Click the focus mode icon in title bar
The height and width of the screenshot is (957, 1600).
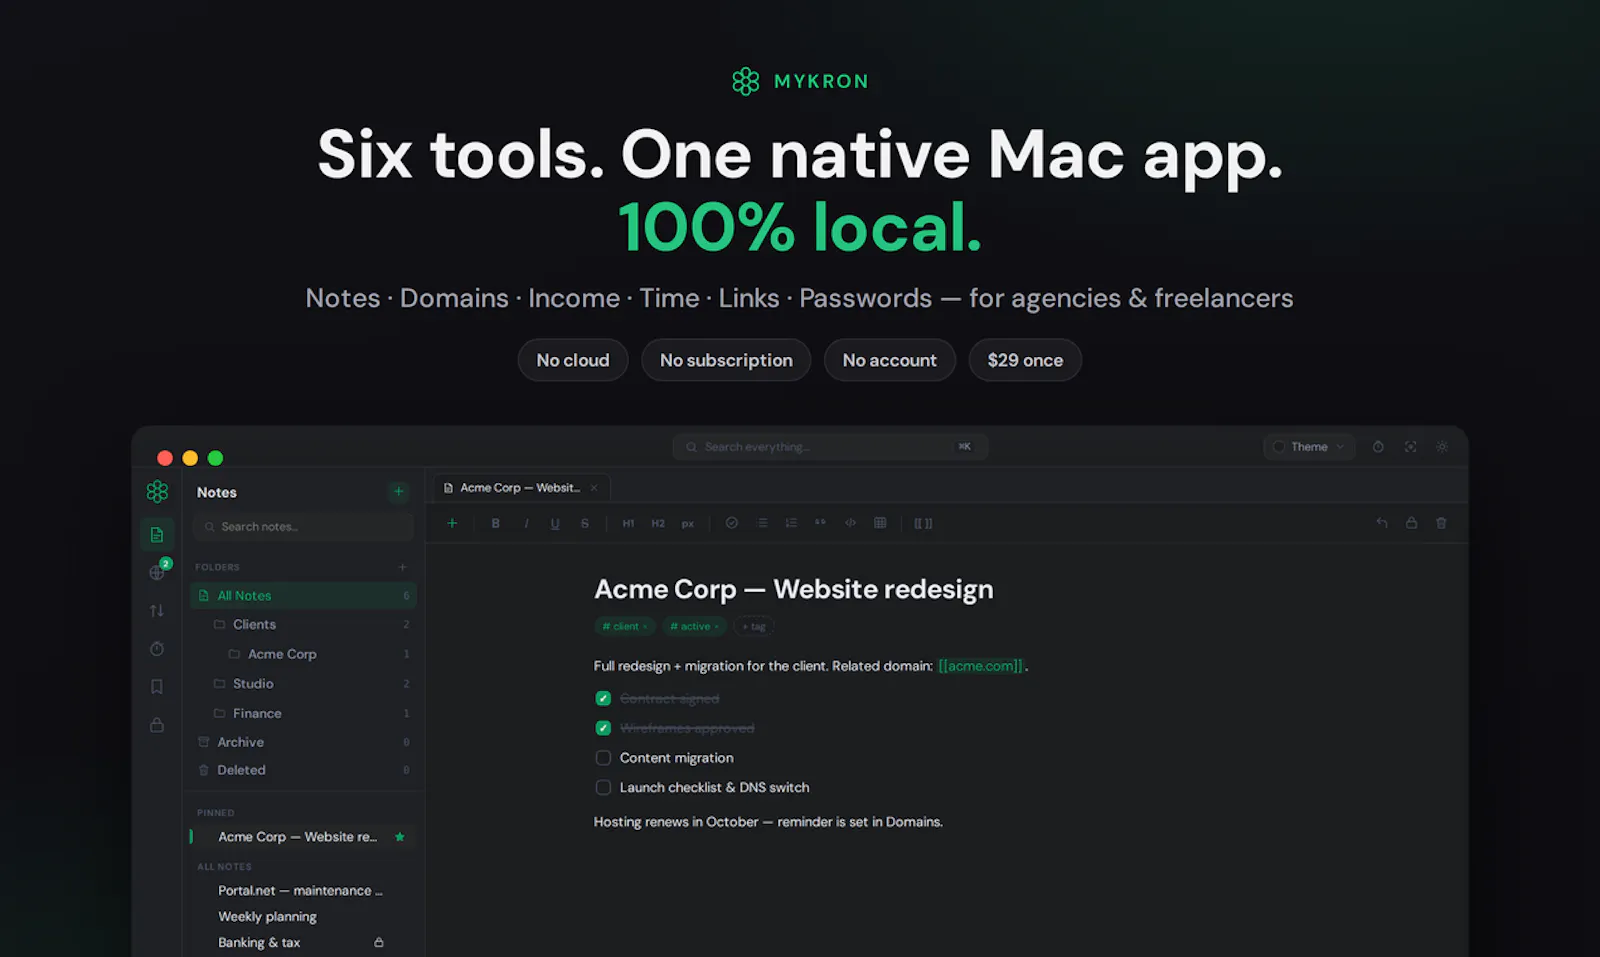point(1410,446)
